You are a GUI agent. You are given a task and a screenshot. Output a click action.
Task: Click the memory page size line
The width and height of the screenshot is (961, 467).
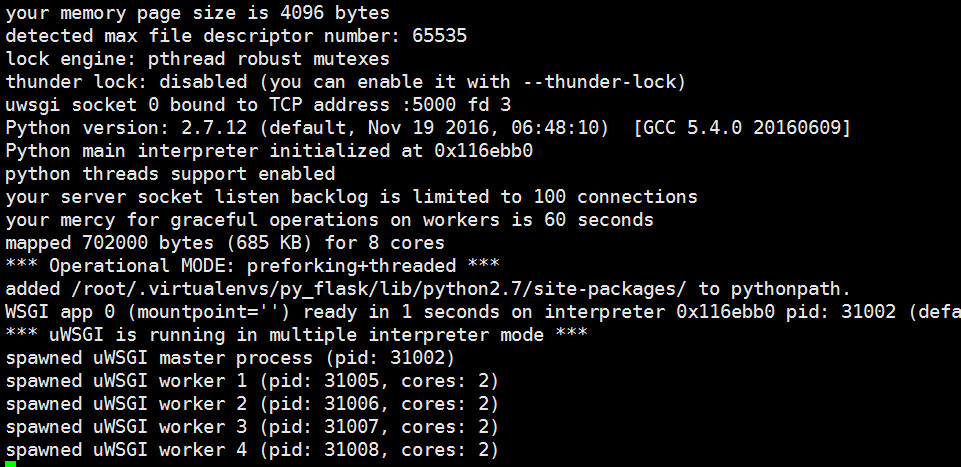[198, 13]
